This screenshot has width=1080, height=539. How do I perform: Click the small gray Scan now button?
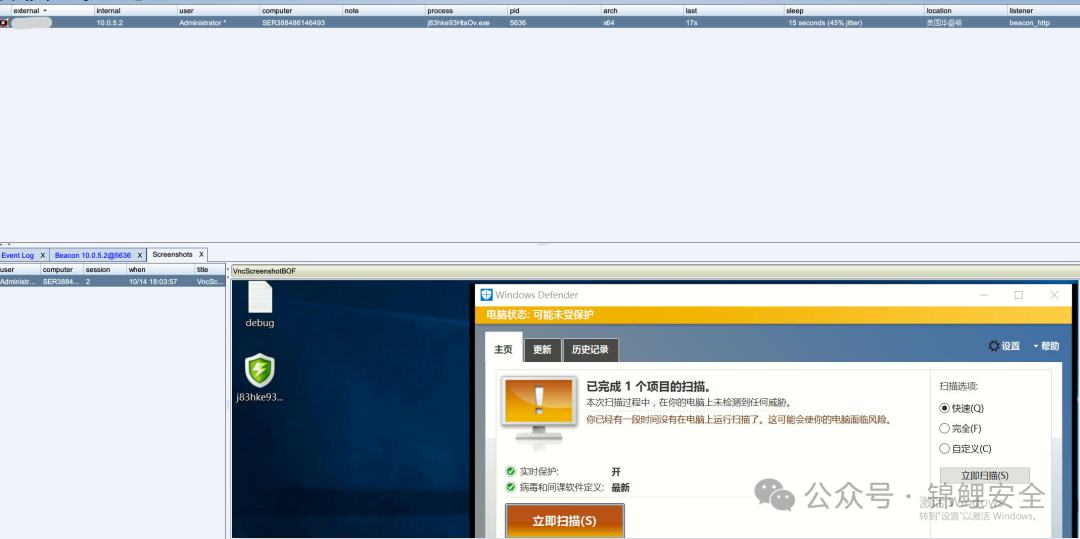pos(984,475)
